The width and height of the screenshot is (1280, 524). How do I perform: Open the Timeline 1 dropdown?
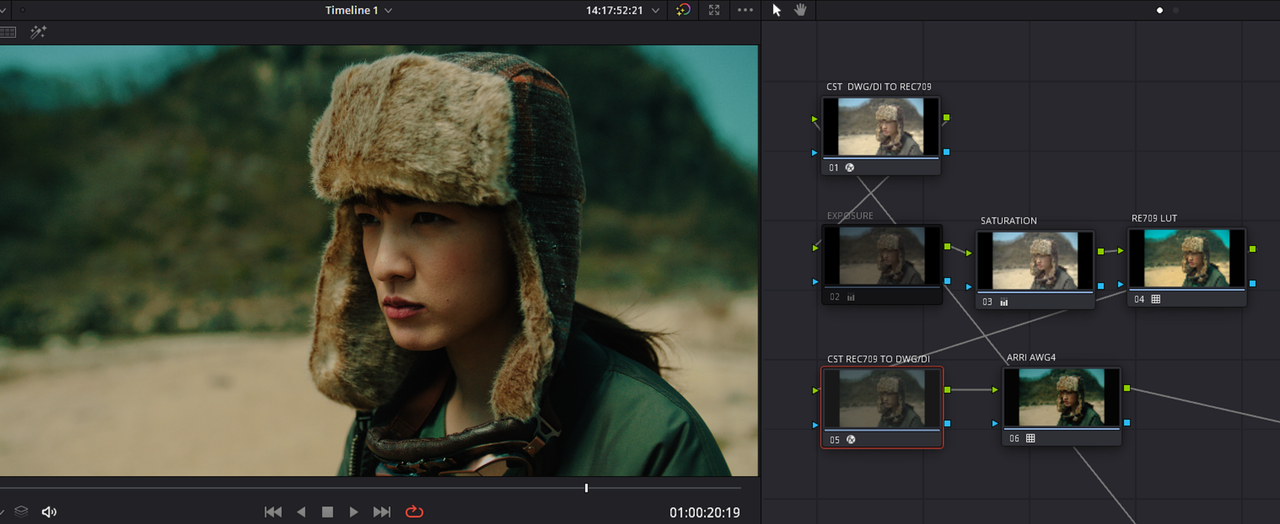click(x=359, y=10)
